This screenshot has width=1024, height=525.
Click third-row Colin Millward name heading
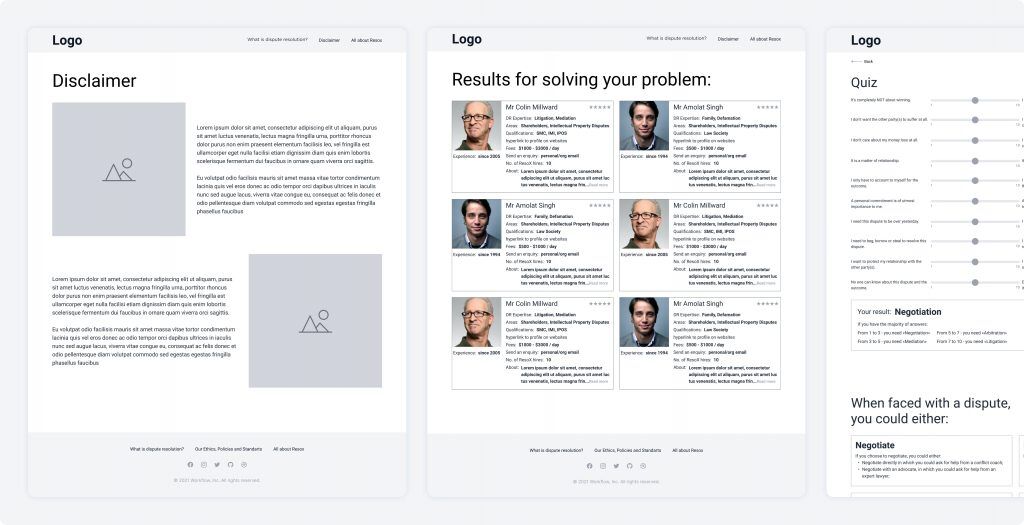click(532, 304)
